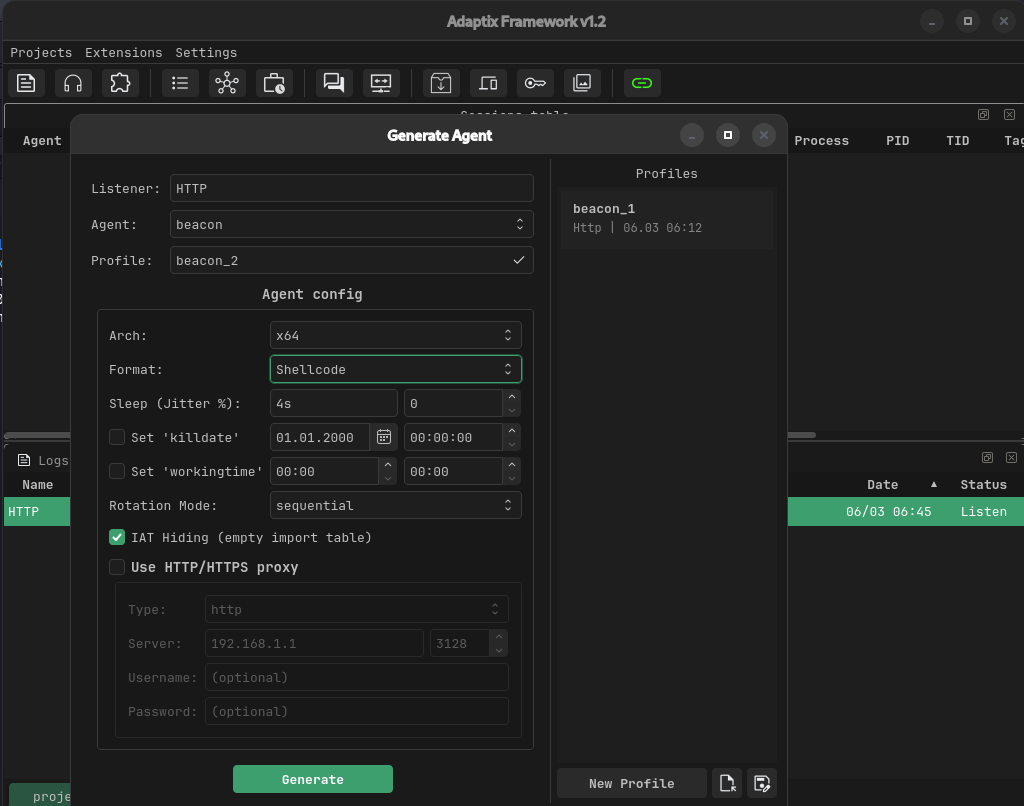Click the key Credentials icon

pyautogui.click(x=535, y=83)
